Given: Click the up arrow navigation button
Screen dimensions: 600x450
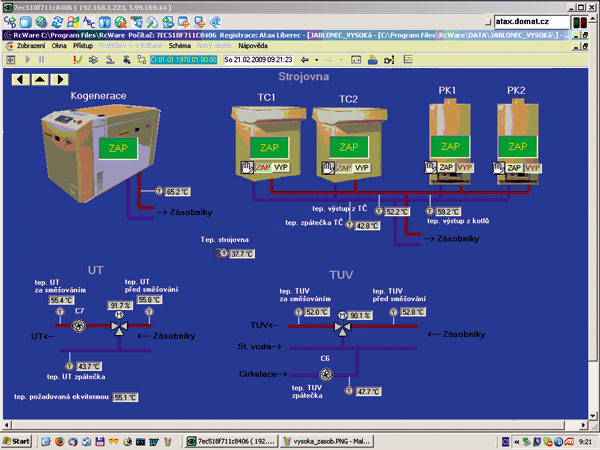Looking at the screenshot, I should coord(39,78).
